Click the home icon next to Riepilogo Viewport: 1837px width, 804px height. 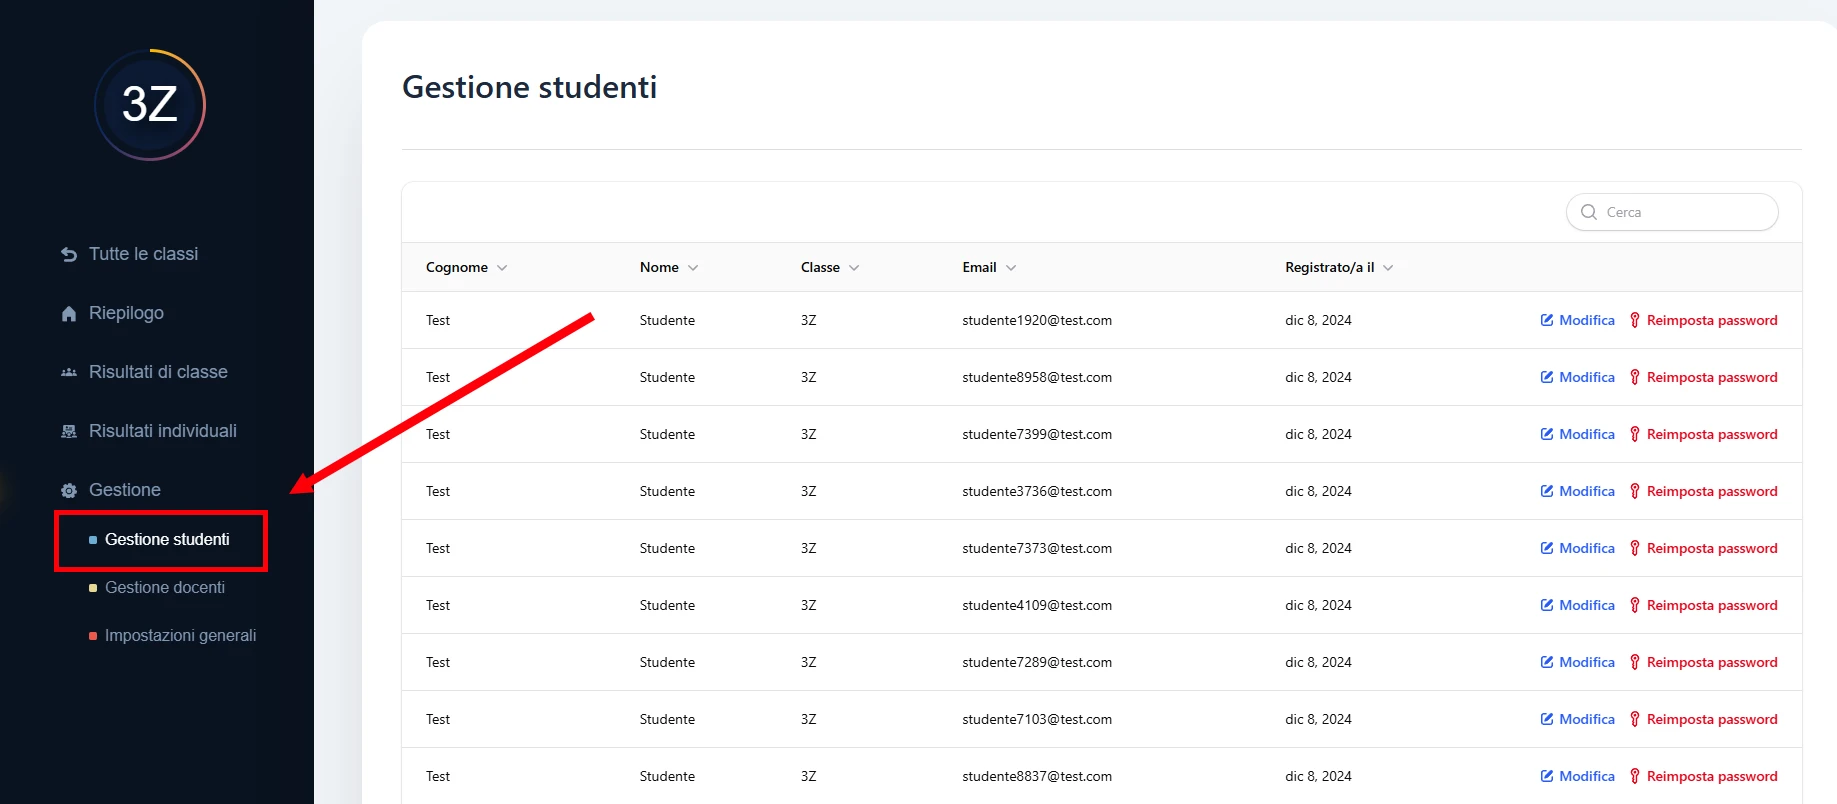[x=69, y=314]
